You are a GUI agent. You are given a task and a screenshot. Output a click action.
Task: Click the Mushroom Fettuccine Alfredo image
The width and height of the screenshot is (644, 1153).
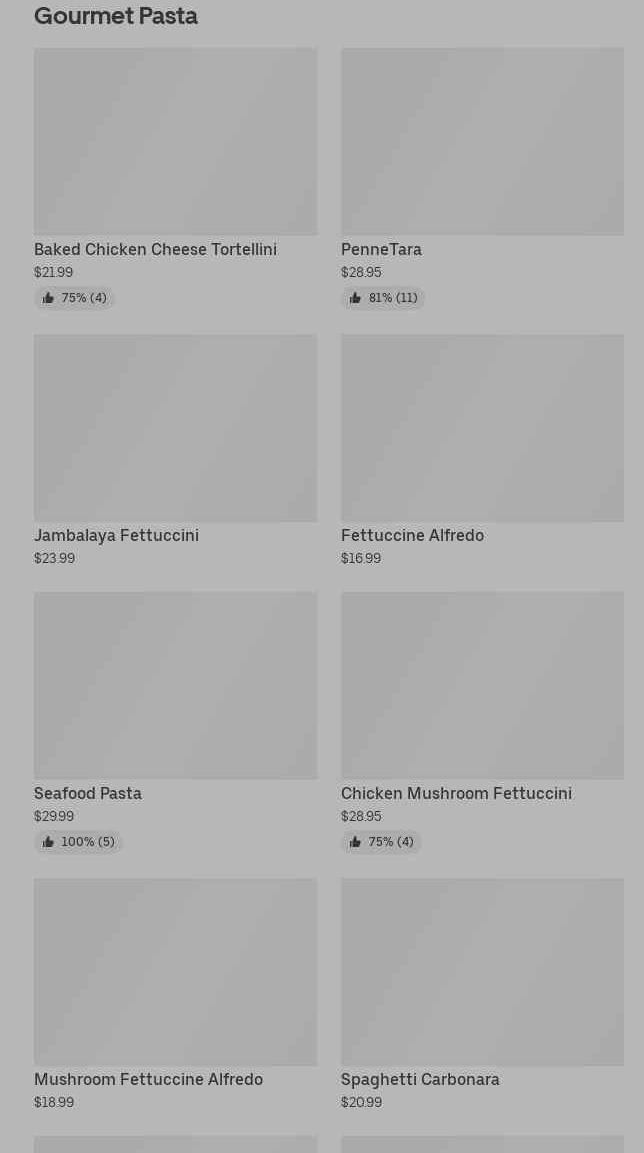tap(175, 972)
